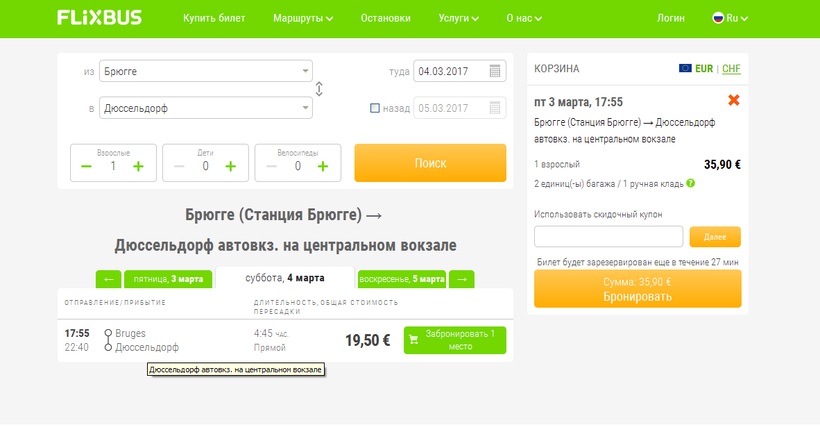The height and width of the screenshot is (432, 820).
Task: Add a bicycle with the Велосипеды plus icon
Action: [323, 166]
